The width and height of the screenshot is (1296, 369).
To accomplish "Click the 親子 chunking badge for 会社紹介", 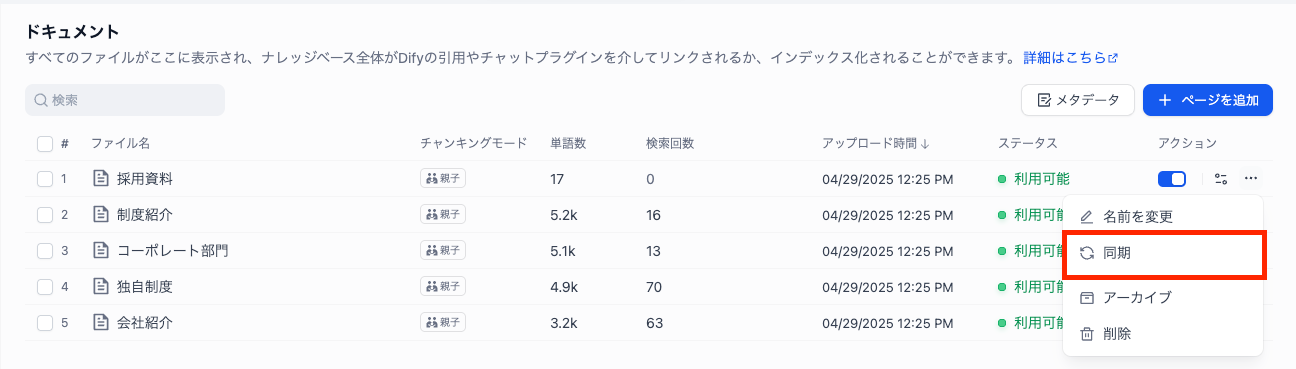I will [443, 322].
